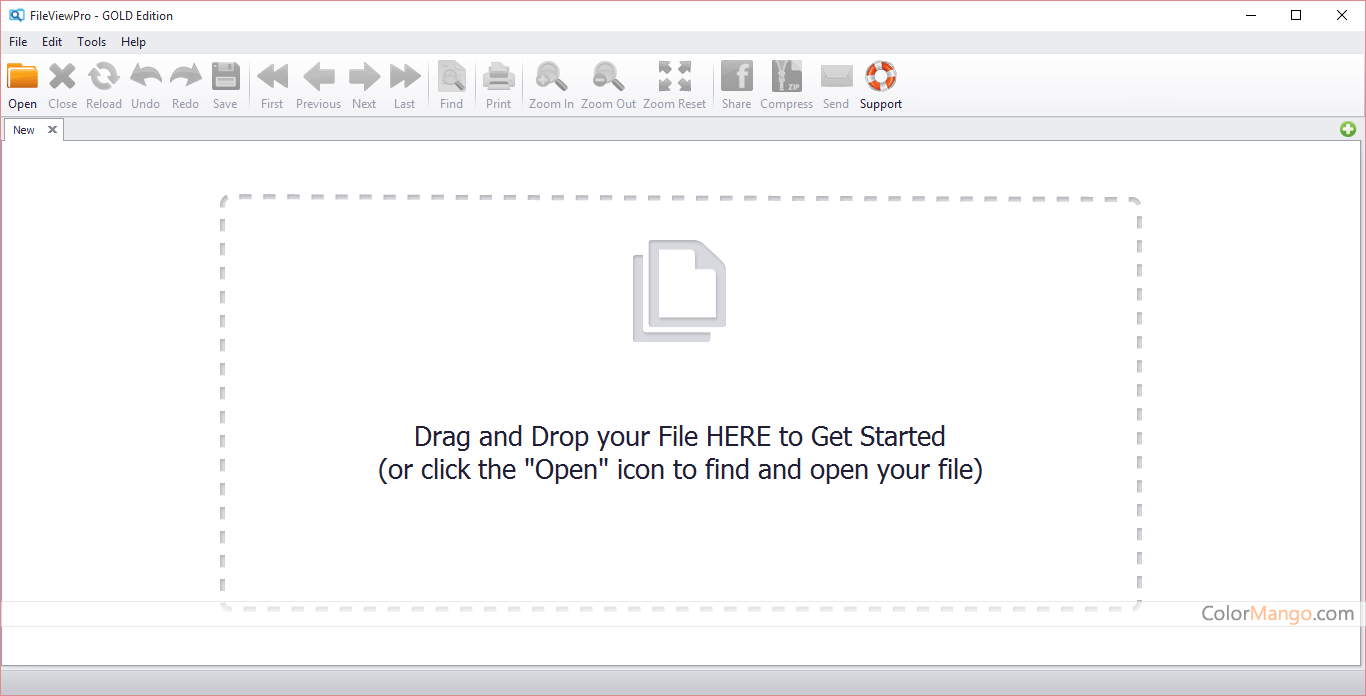
Task: Jump to Last page icon
Action: (405, 76)
